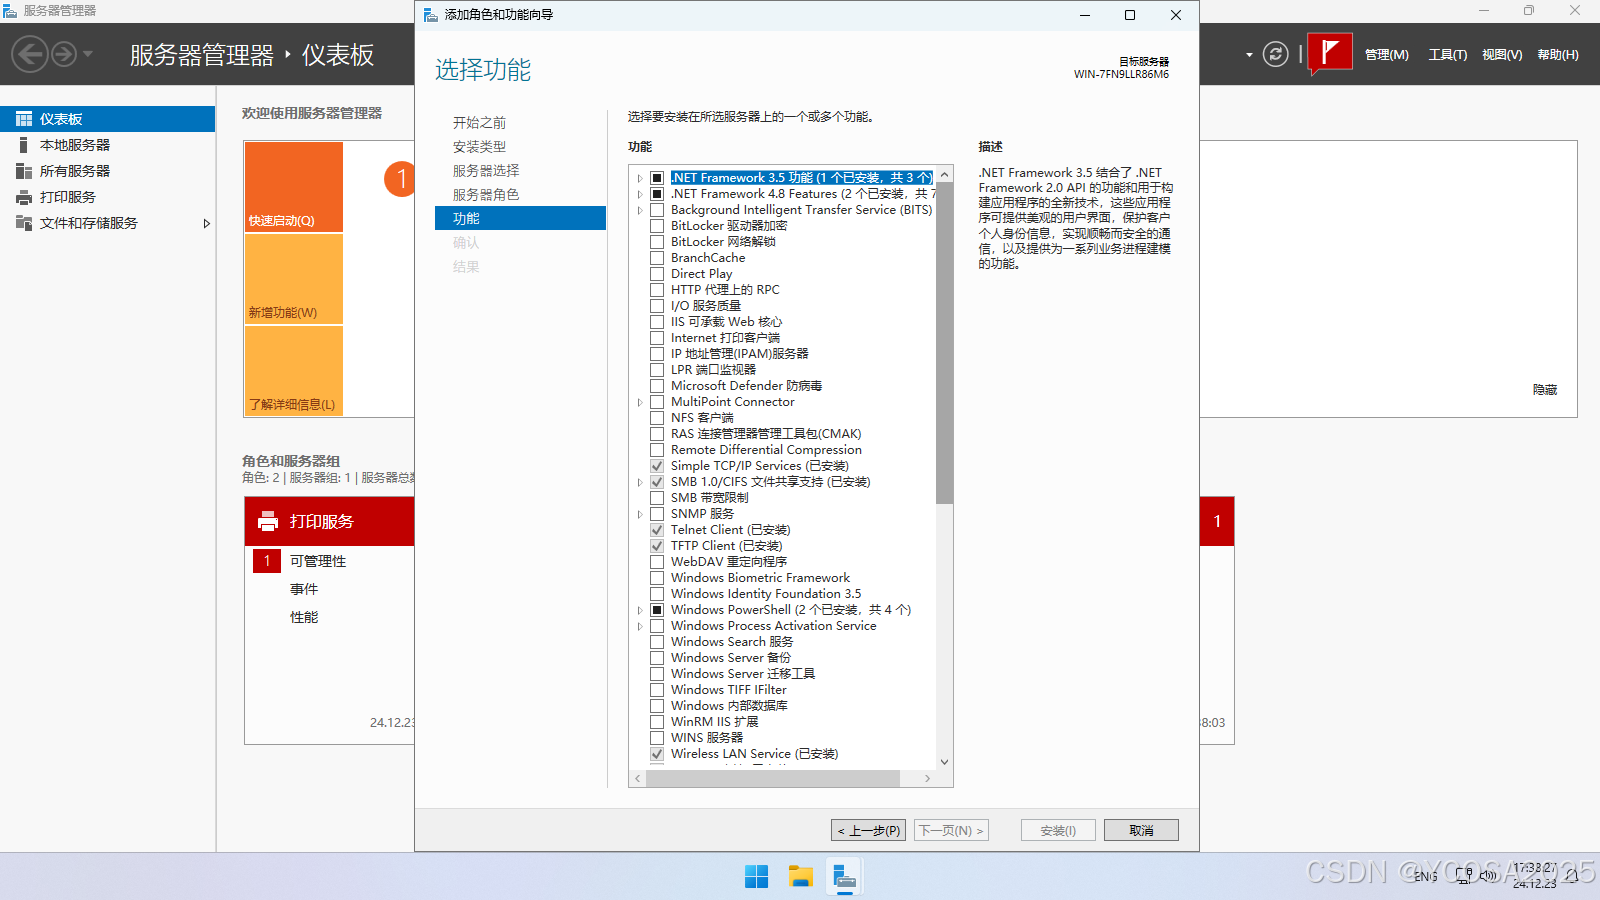Click the 取消 button
1600x900 pixels.
coord(1141,830)
